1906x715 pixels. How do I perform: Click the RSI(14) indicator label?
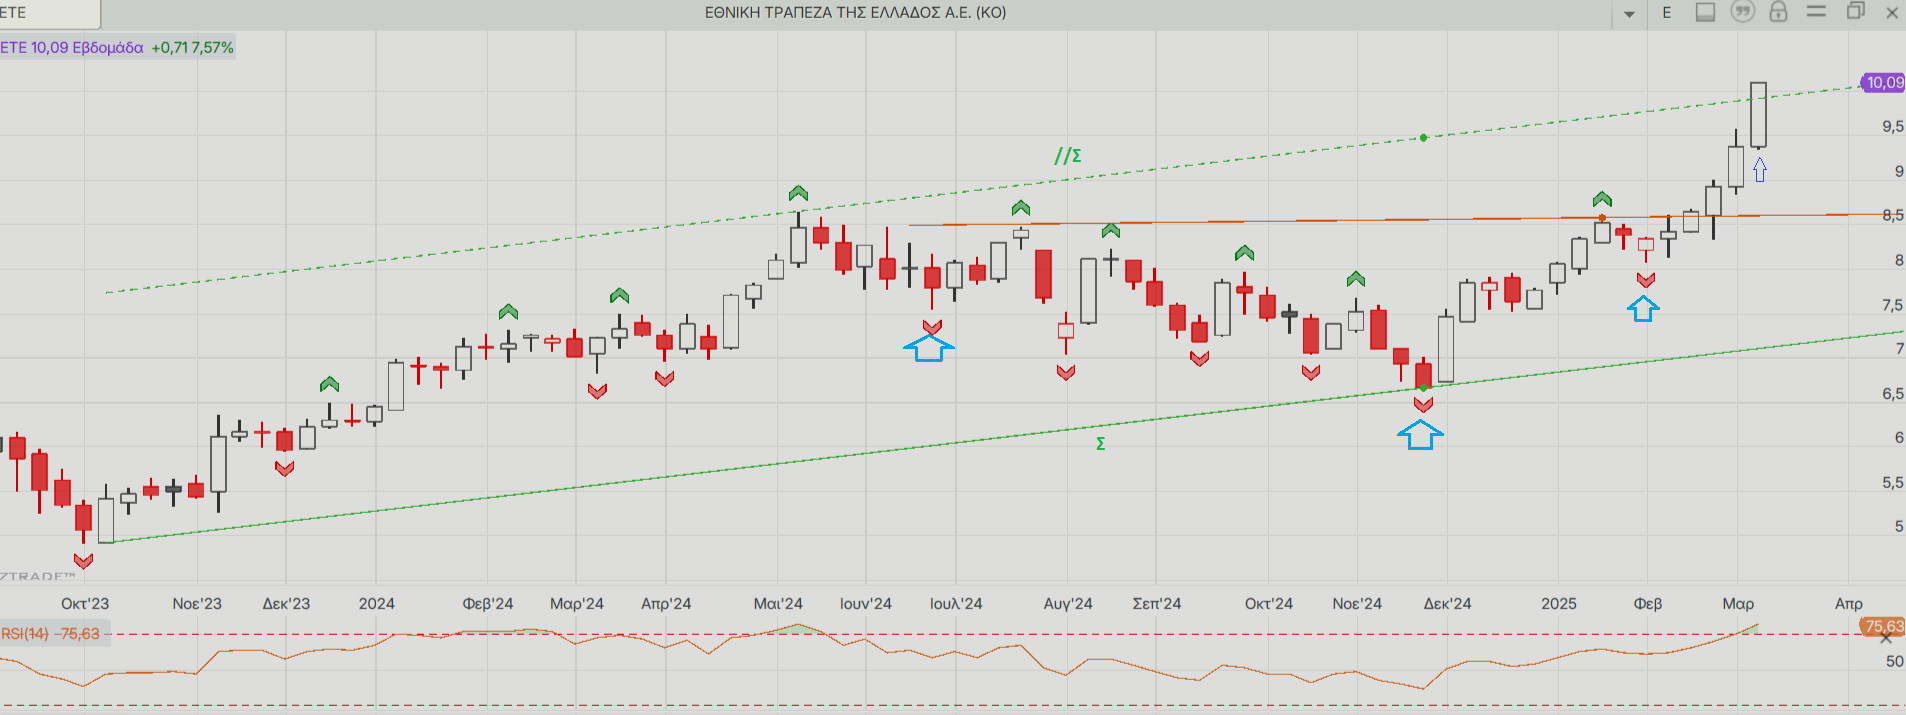pos(25,634)
